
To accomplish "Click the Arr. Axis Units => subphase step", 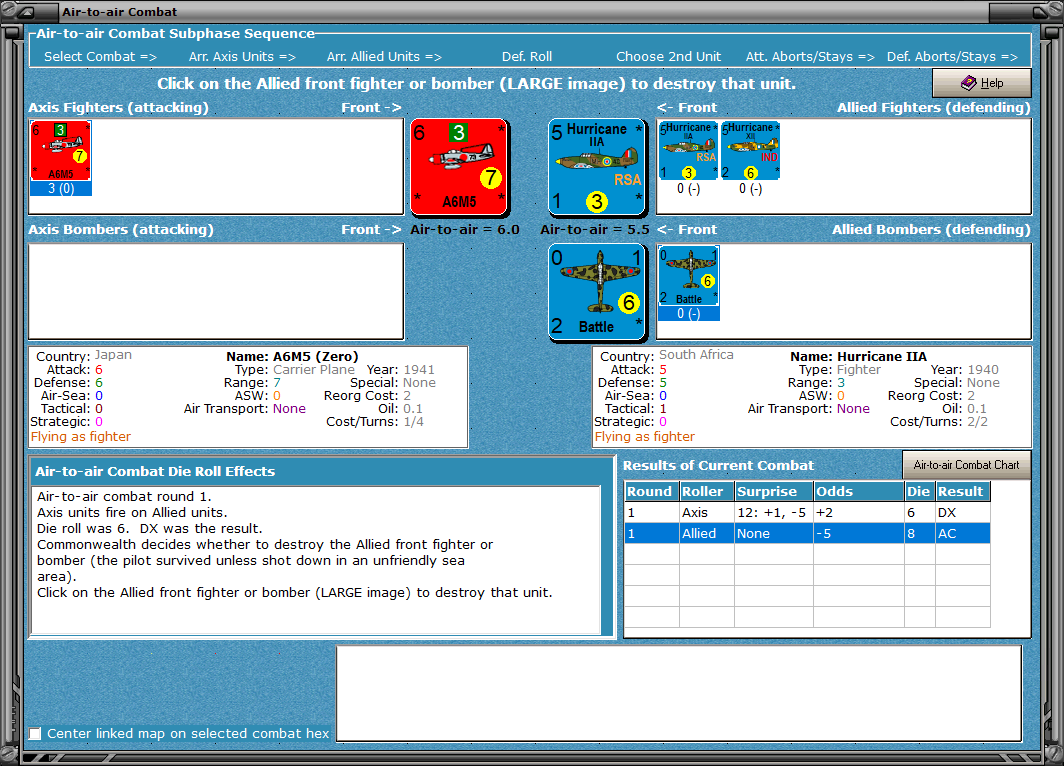I will (242, 57).
